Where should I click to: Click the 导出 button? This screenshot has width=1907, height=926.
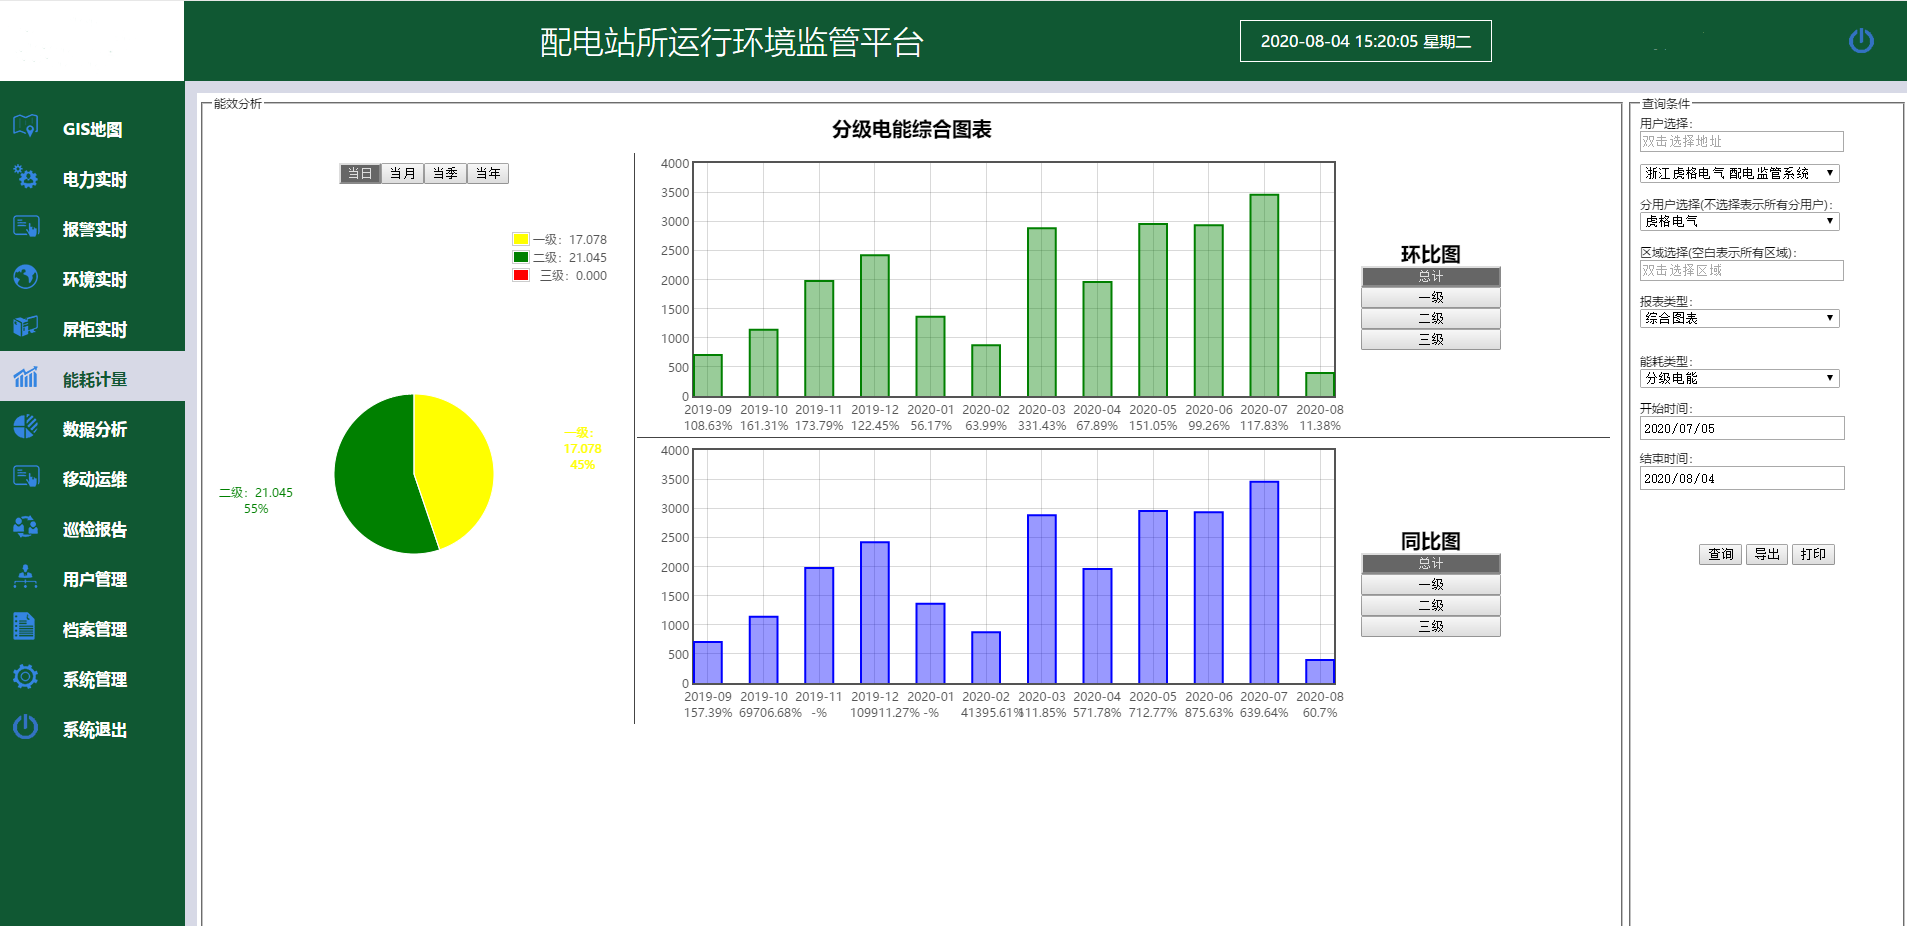coord(1767,554)
